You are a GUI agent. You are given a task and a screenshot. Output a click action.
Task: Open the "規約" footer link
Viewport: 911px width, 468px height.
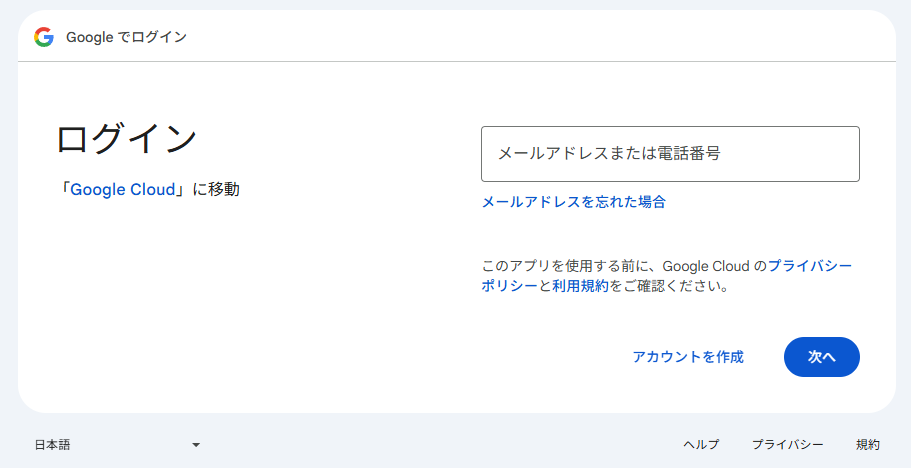coord(867,444)
